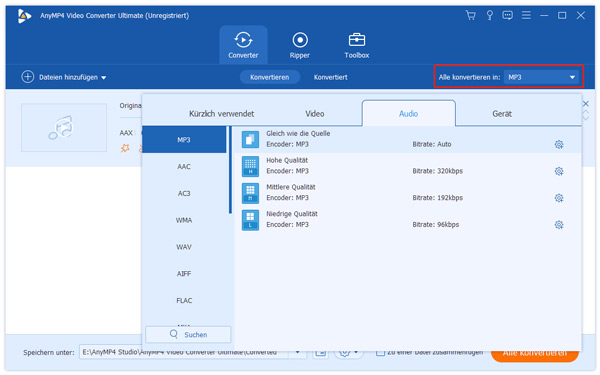Select WAV in the format list
The height and width of the screenshot is (375, 600).
184,247
